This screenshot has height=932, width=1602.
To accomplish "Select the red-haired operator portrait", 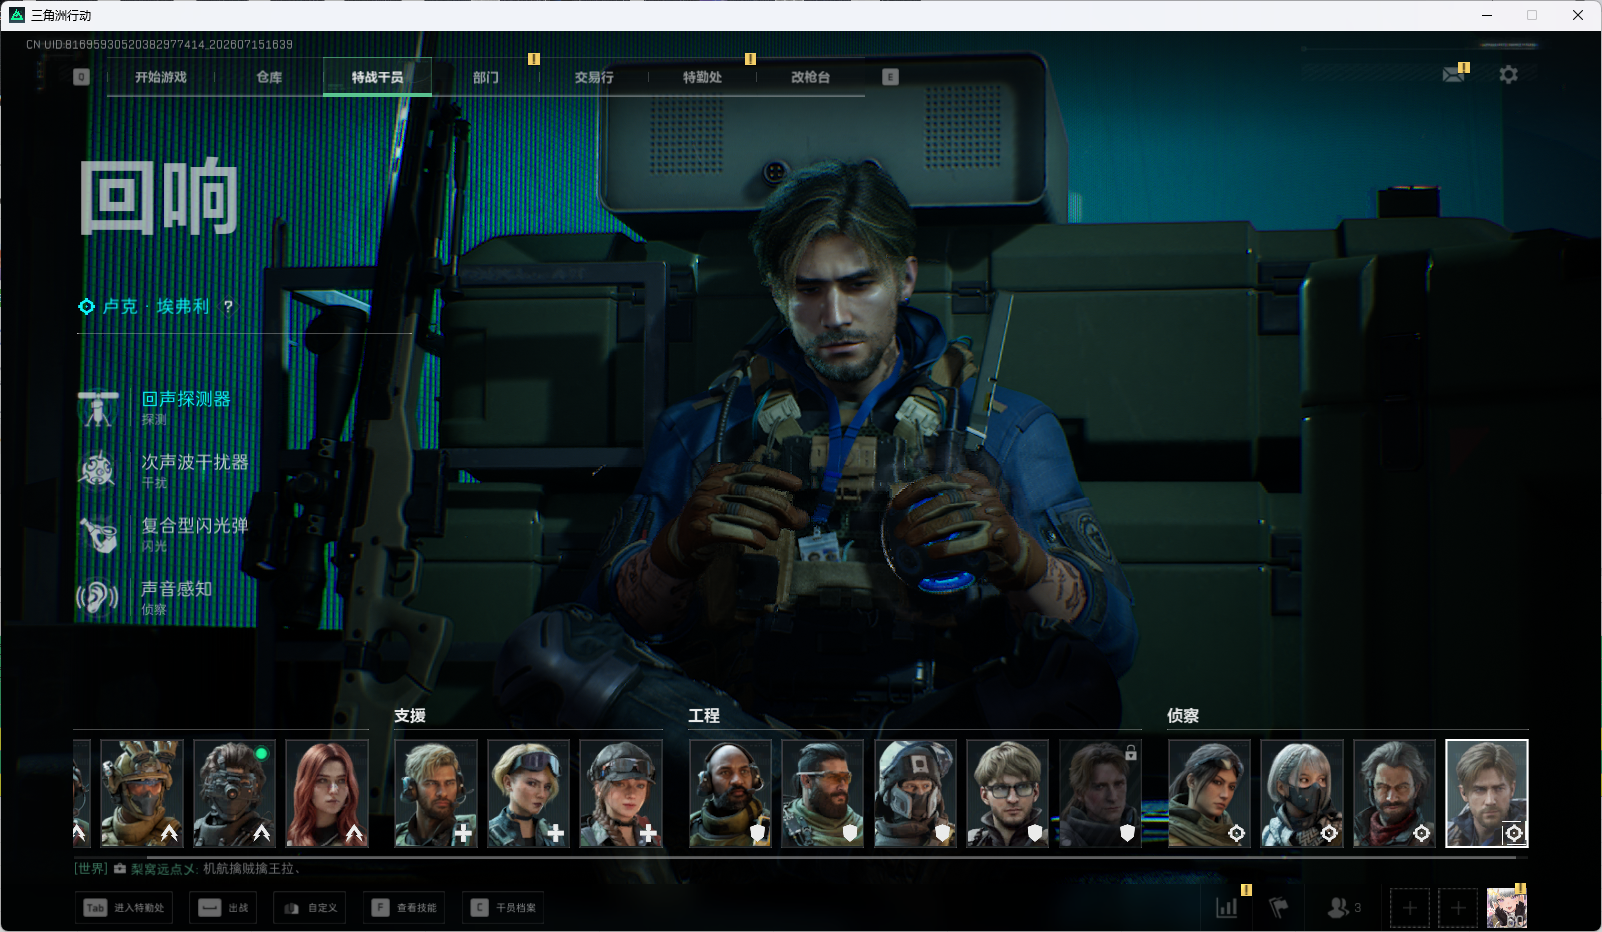I will tap(327, 794).
